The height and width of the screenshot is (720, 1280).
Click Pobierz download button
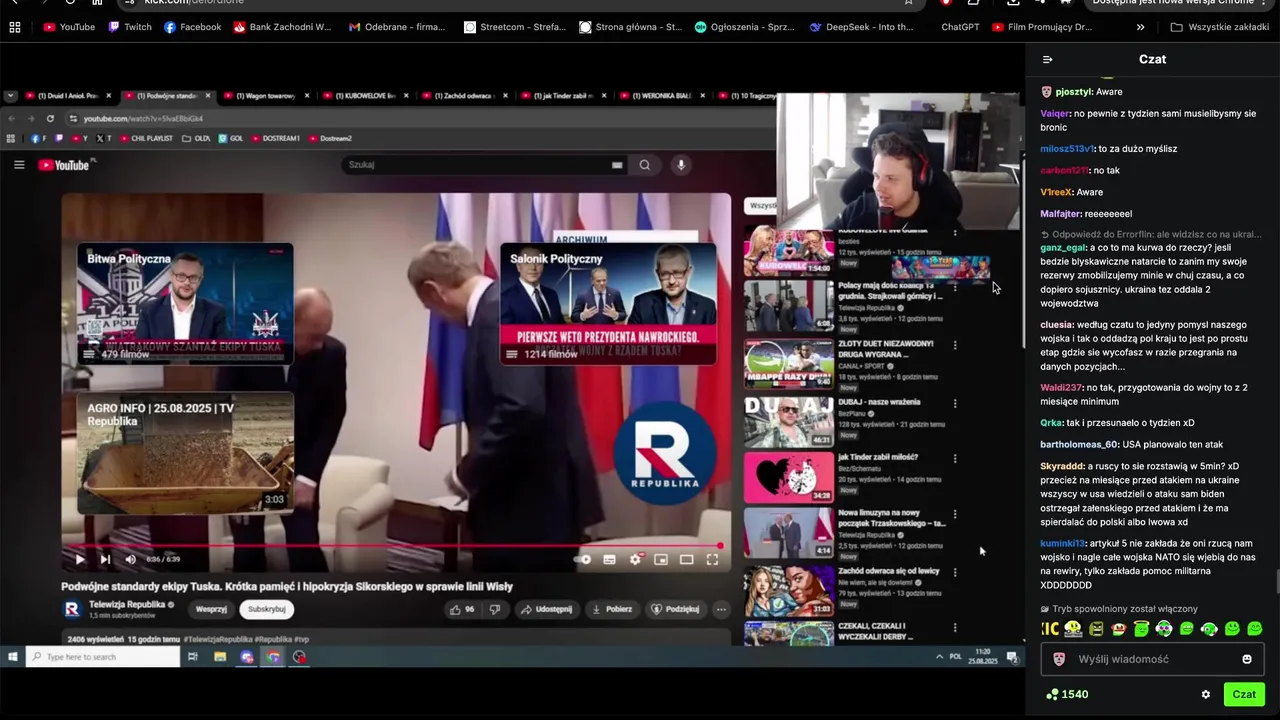pyautogui.click(x=611, y=609)
